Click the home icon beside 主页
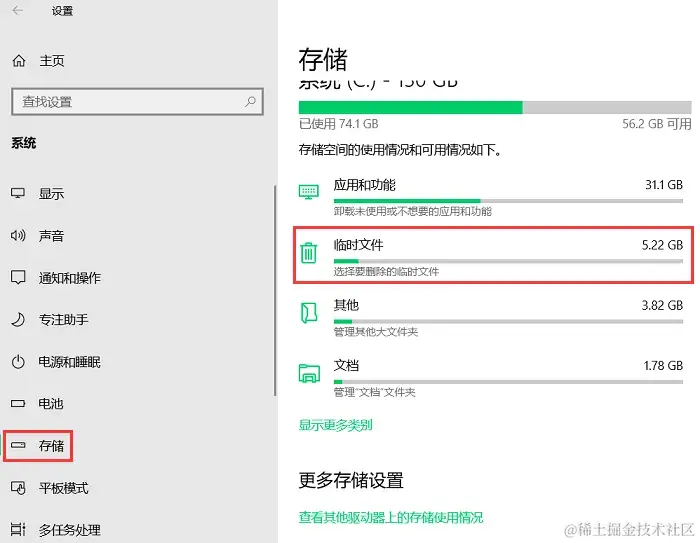The height and width of the screenshot is (543, 700). pos(19,60)
